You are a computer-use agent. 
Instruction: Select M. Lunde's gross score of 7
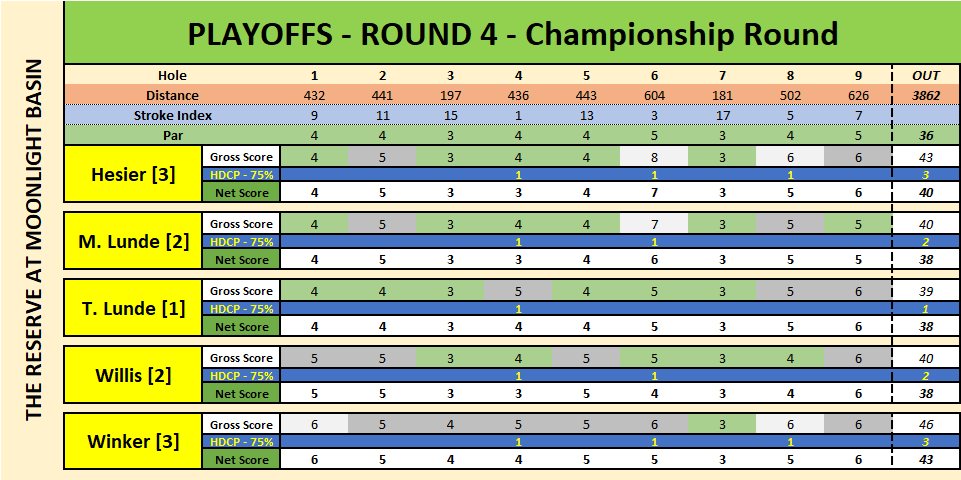(x=654, y=223)
